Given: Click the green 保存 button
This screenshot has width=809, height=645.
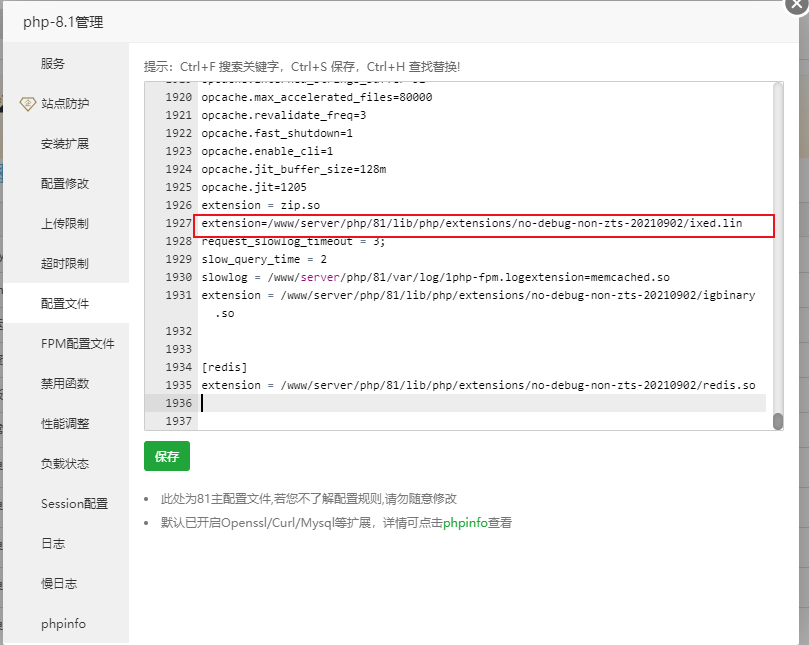Looking at the screenshot, I should click(x=167, y=456).
